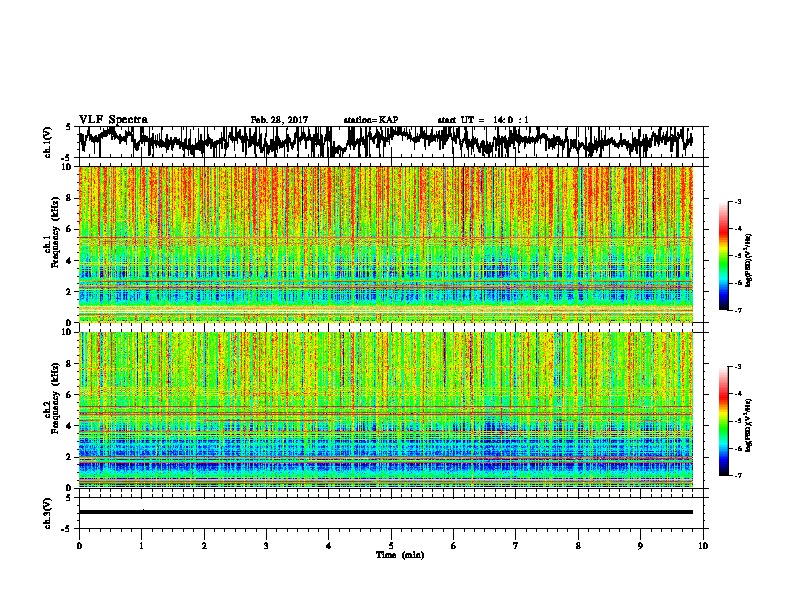
Task: Click the ch.1 spectrogram '8' kHz tick label
Action: 70,198
